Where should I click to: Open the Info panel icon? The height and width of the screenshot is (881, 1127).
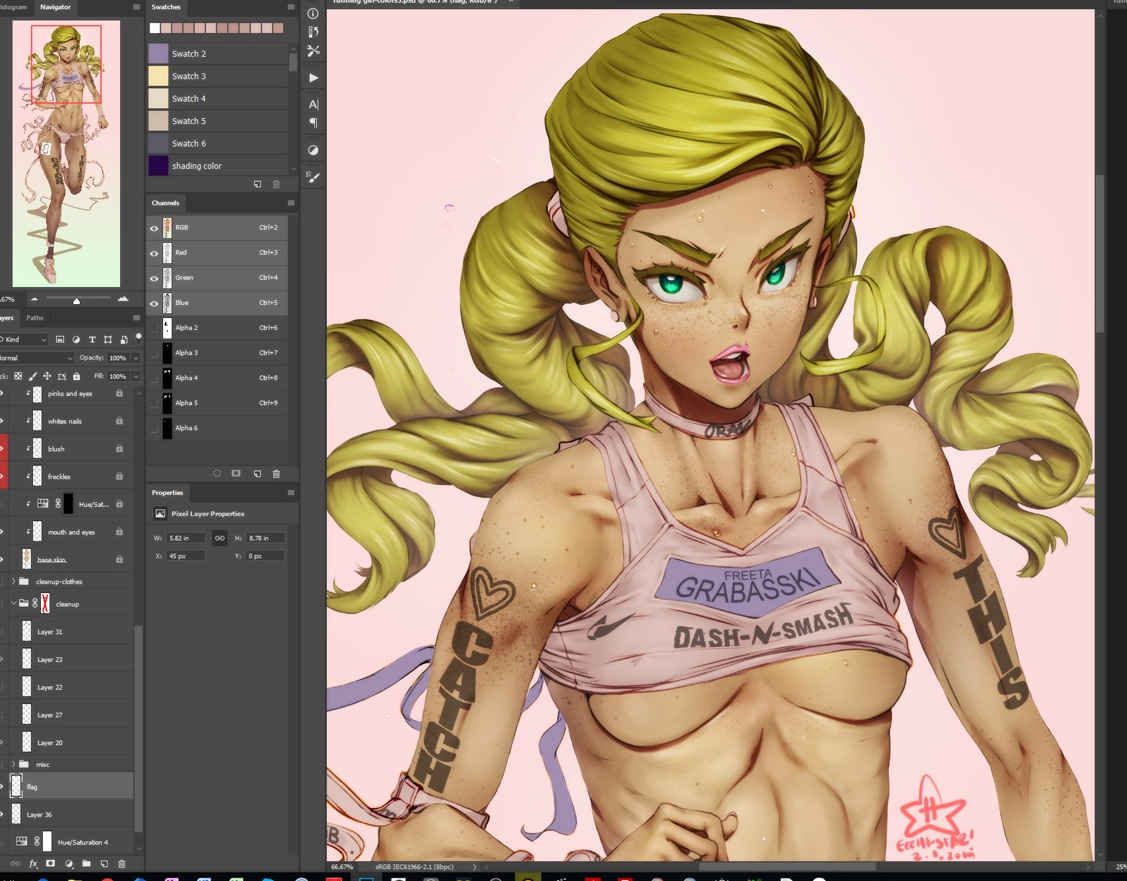coord(313,13)
